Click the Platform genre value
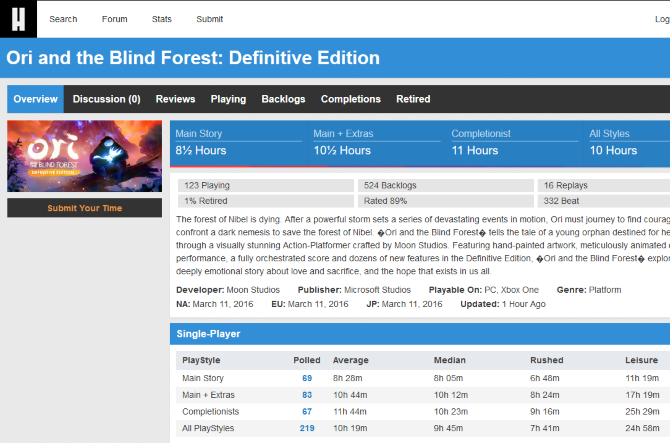Viewport: 670px width, 443px height. pos(605,290)
